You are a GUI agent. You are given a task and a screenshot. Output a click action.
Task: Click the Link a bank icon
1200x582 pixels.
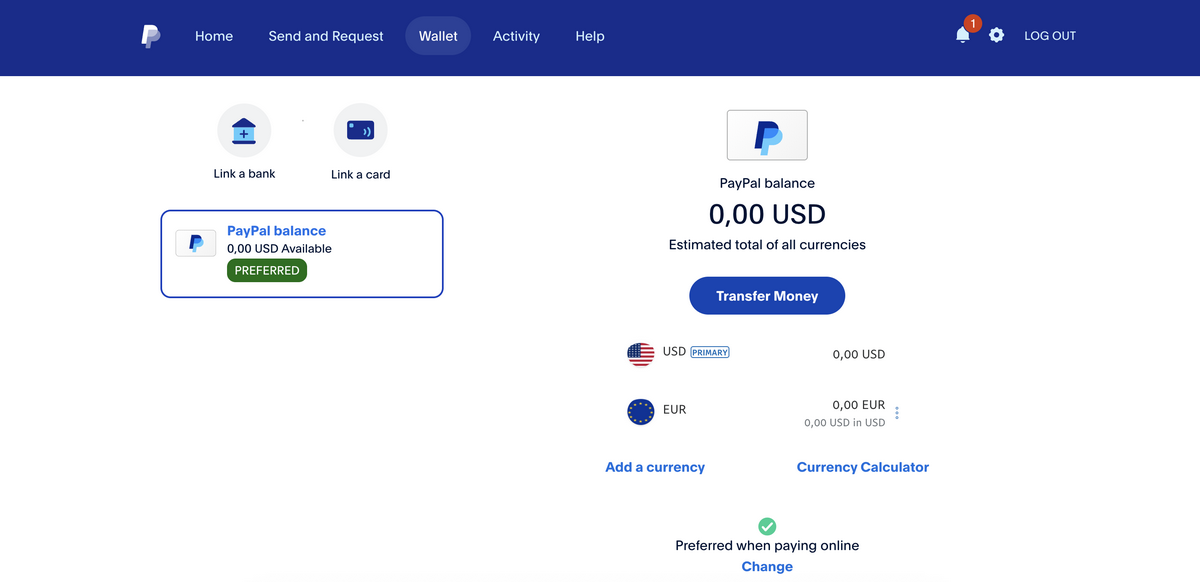point(244,131)
